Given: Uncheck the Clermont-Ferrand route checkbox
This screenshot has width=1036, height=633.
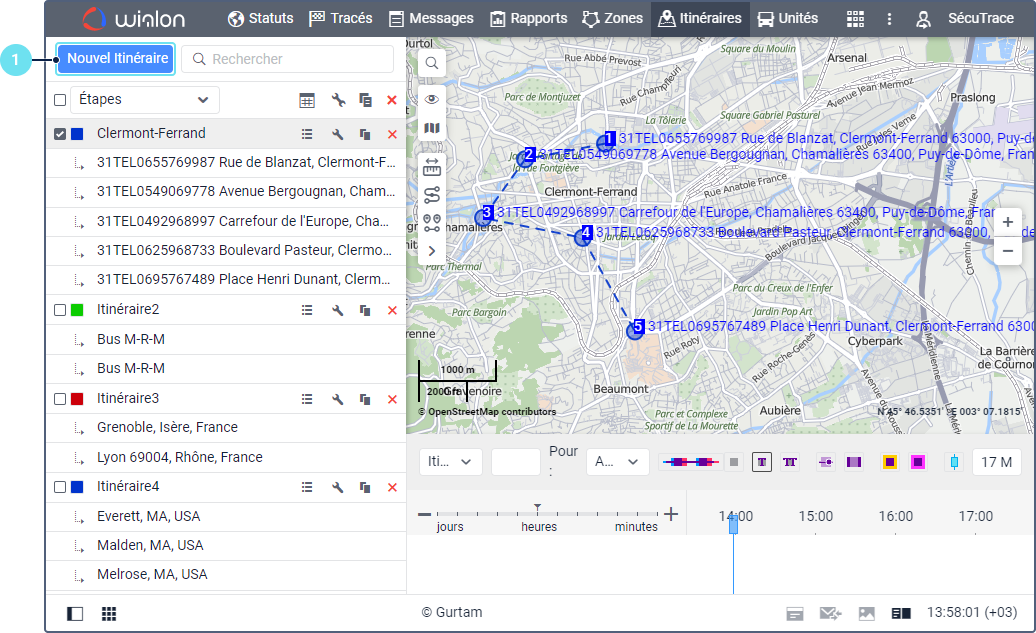Looking at the screenshot, I should pos(60,134).
